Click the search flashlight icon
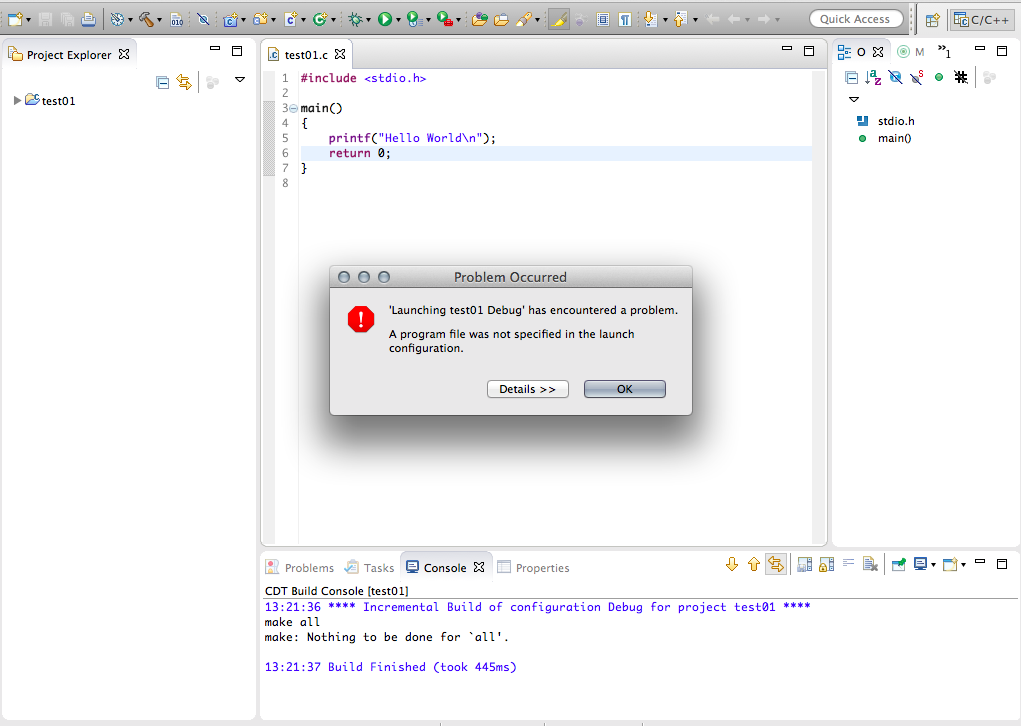 (x=524, y=20)
